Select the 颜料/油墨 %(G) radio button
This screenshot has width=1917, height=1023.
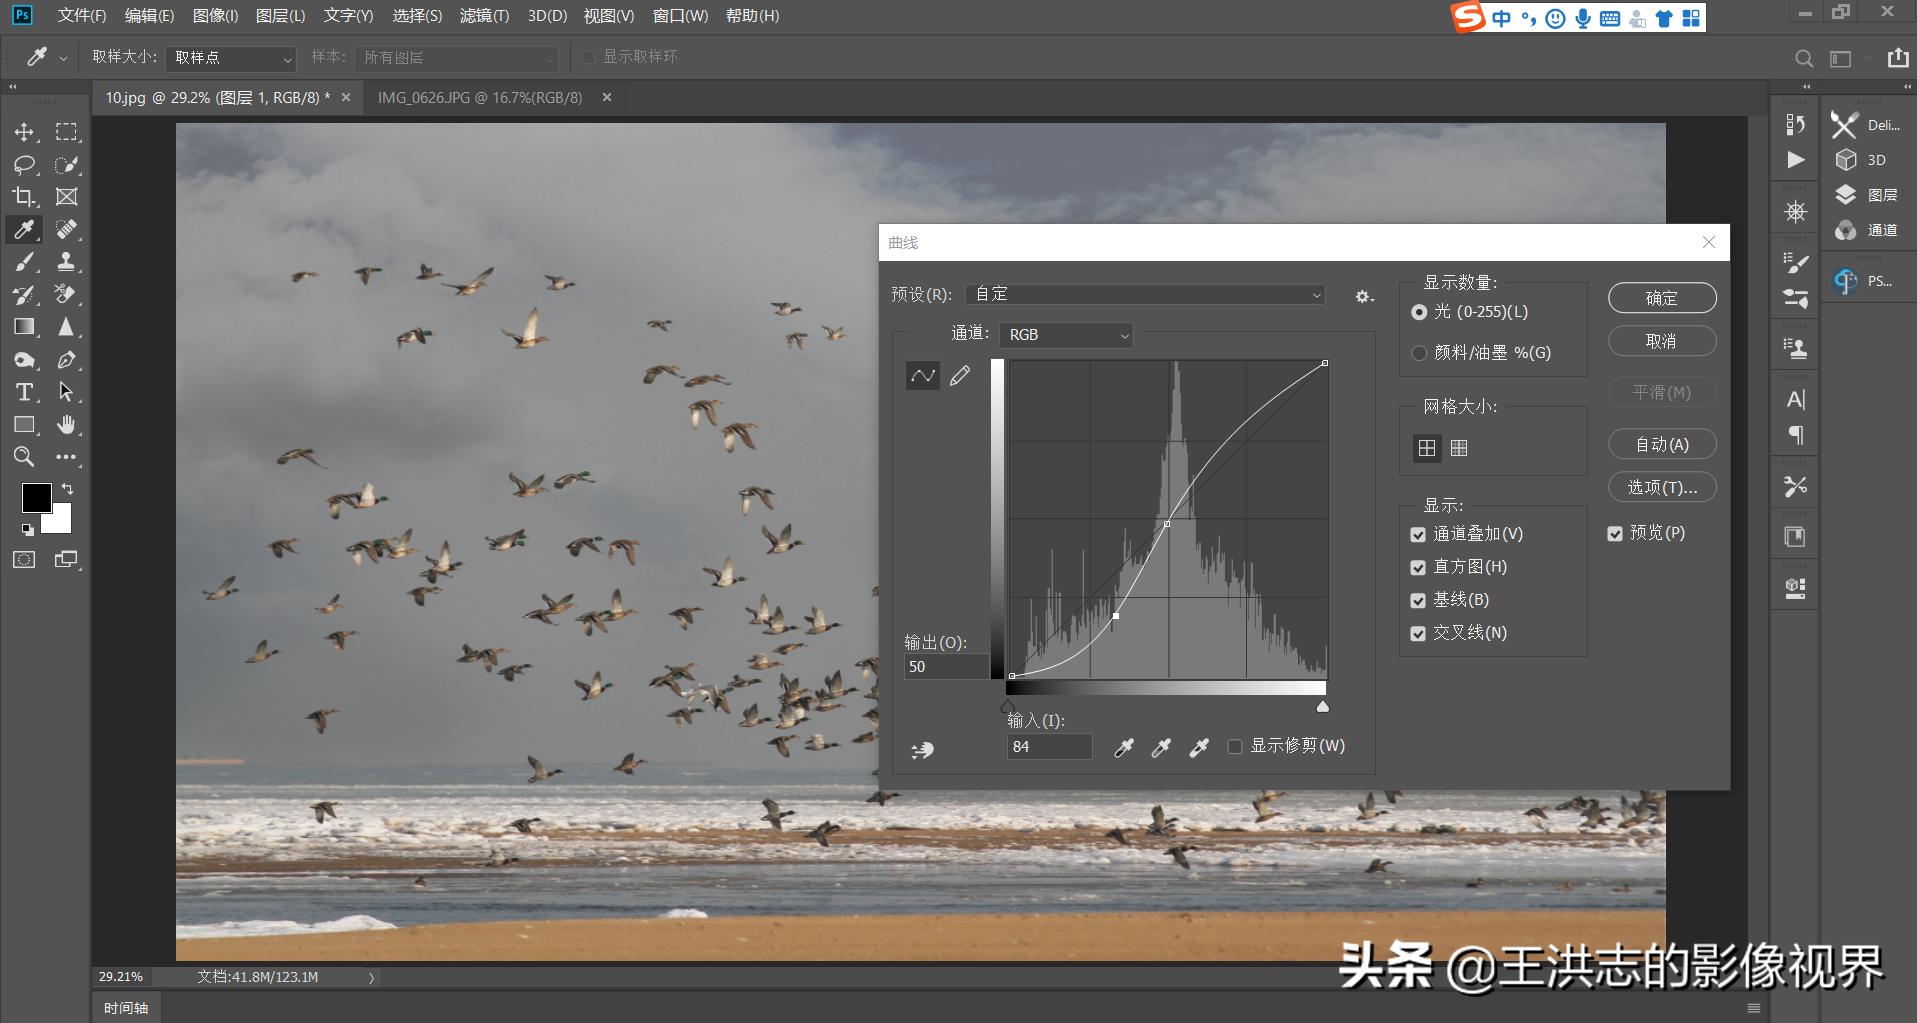coord(1419,352)
